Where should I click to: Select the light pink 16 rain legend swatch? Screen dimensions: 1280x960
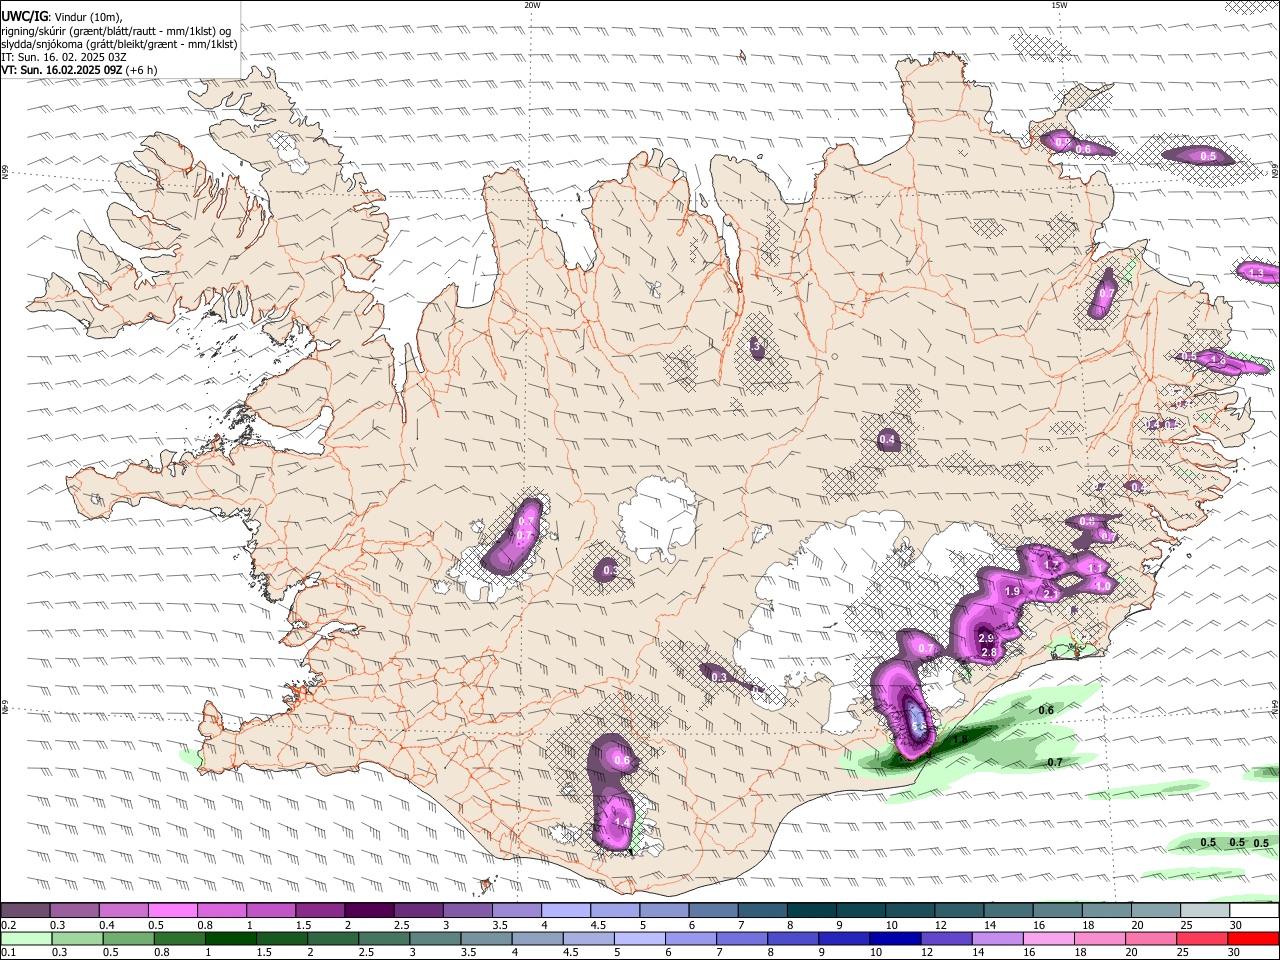pyautogui.click(x=1049, y=938)
